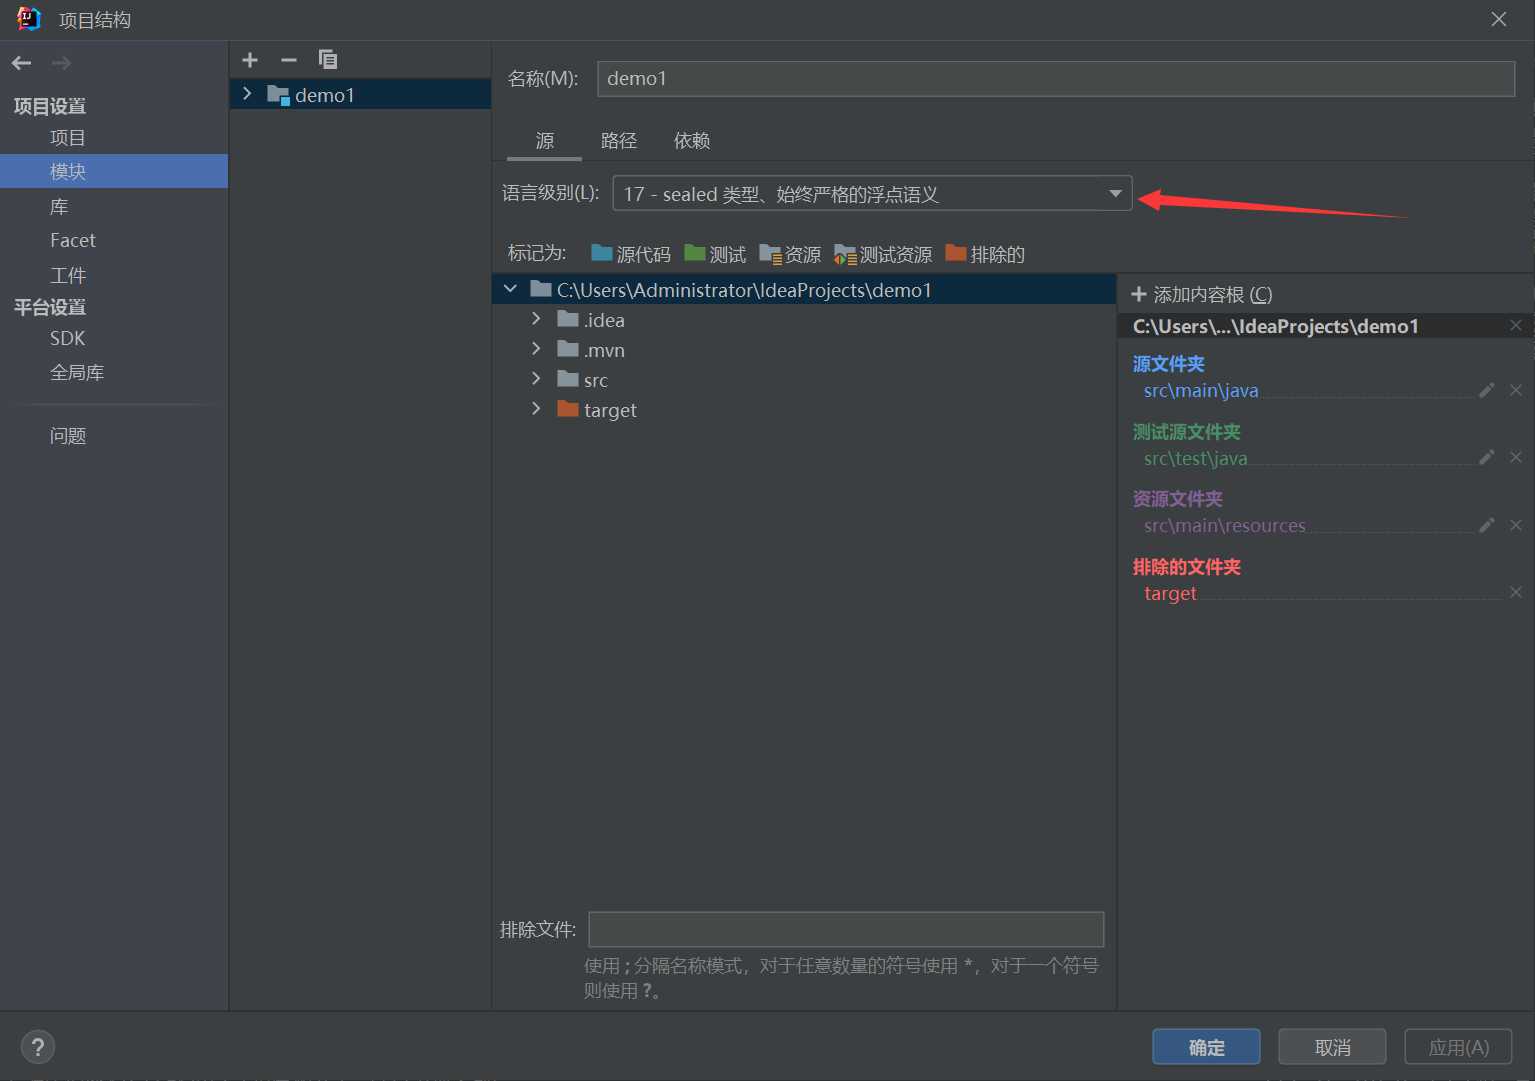
Task: Click the 排除文件 exclude files input field
Action: pyautogui.click(x=846, y=929)
